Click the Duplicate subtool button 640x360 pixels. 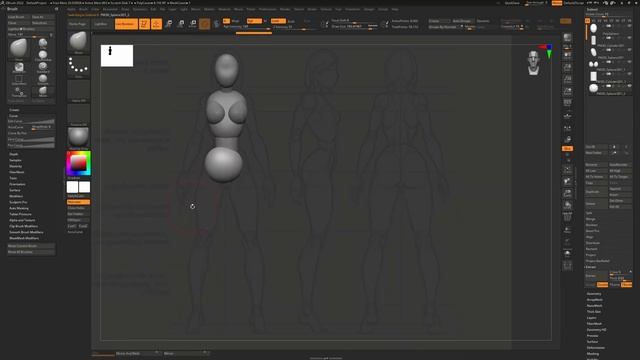point(596,192)
